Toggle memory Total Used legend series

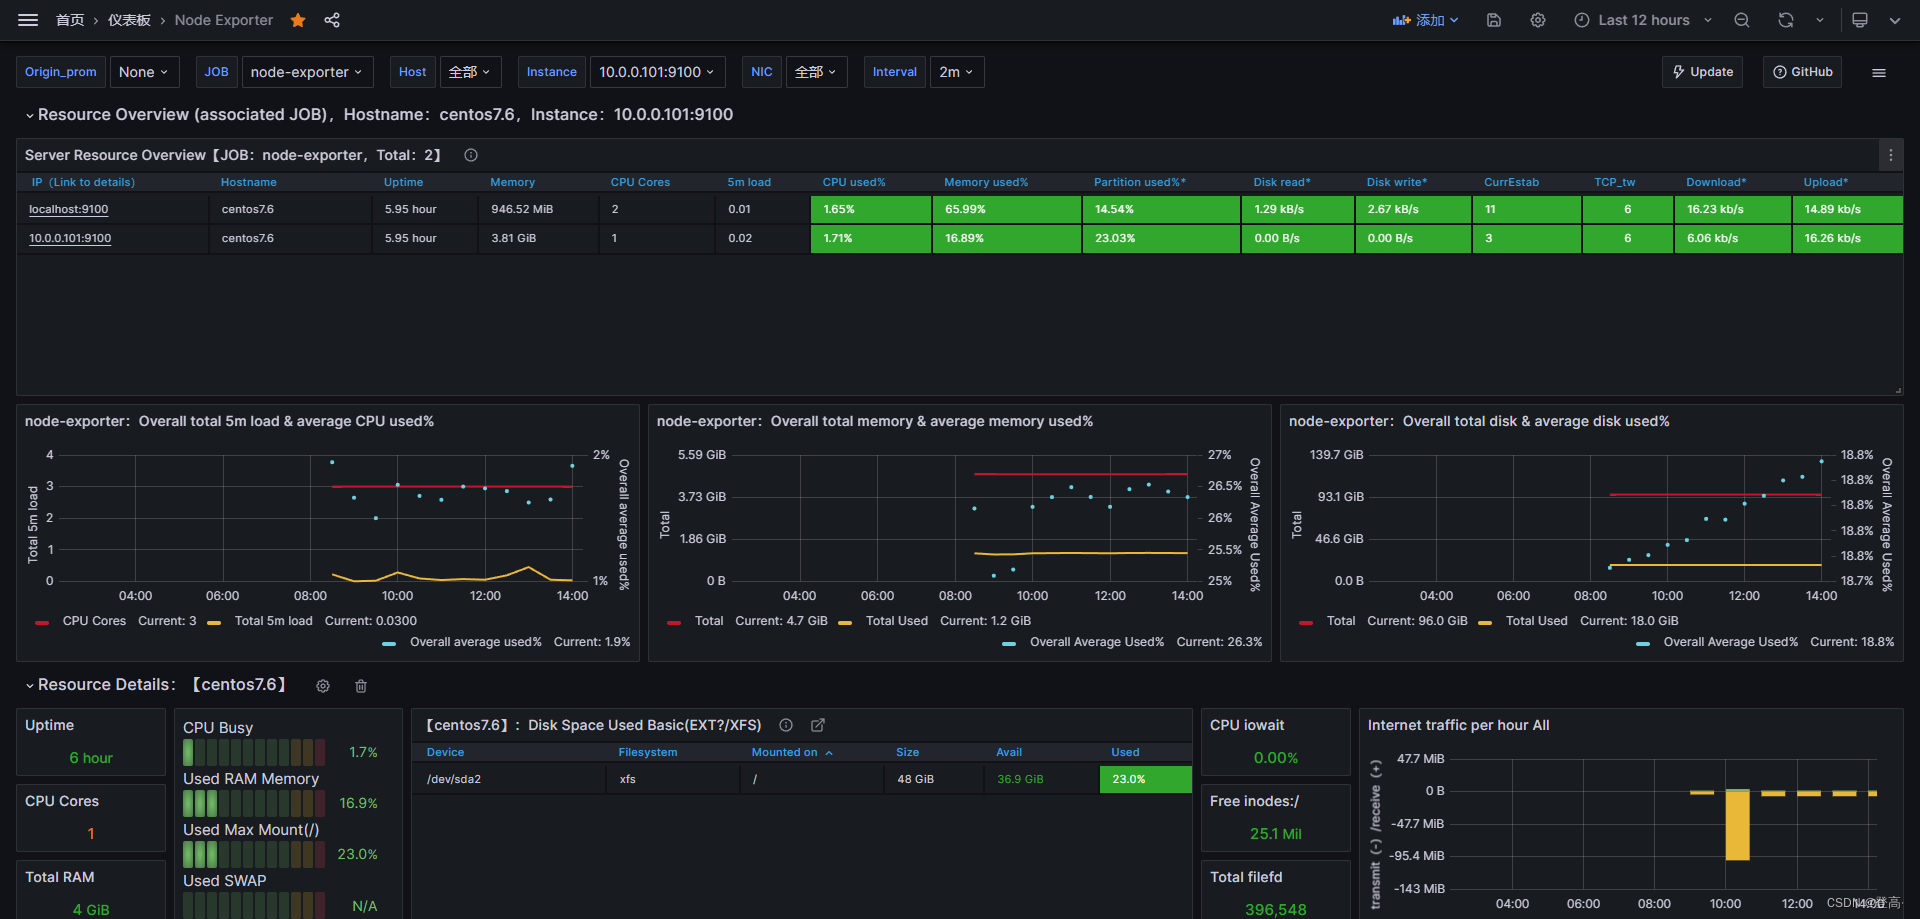coord(897,621)
